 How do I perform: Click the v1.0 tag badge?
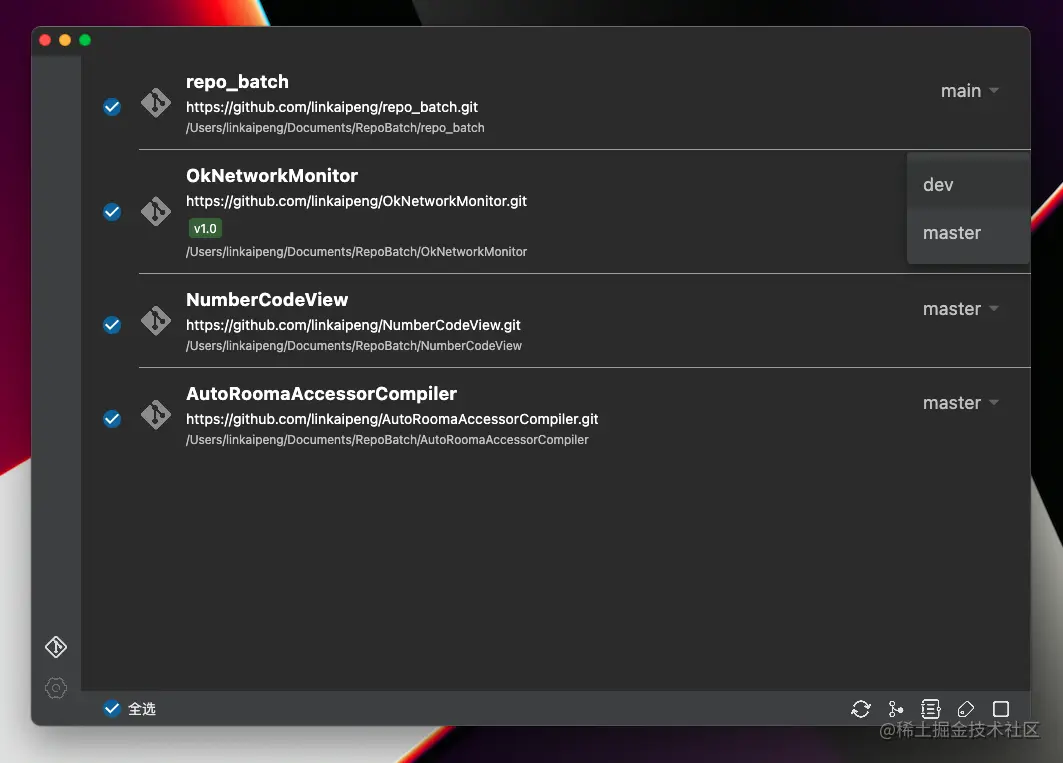tap(205, 229)
